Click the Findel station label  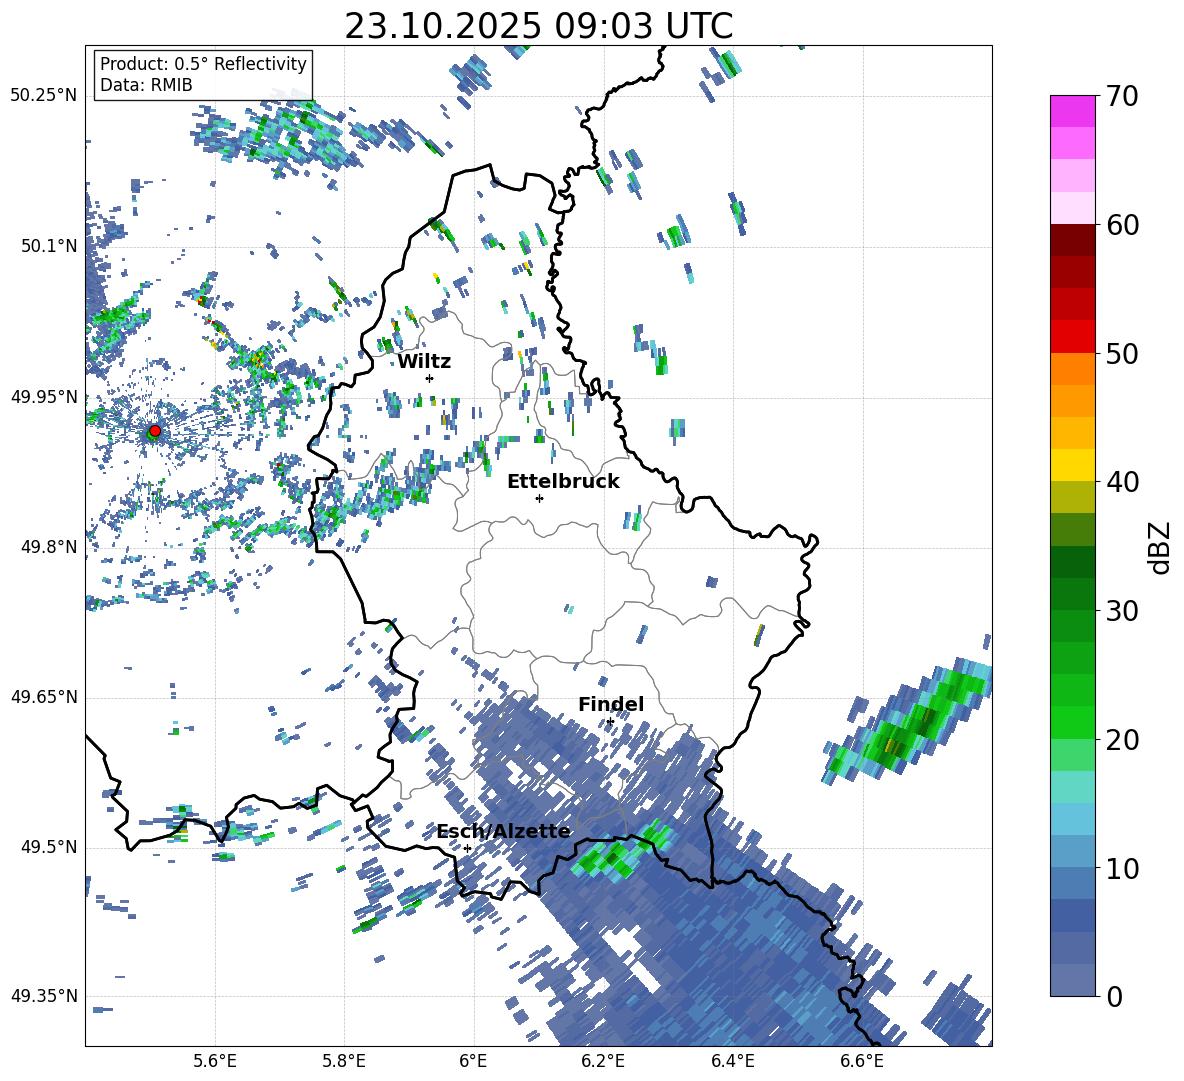(x=611, y=704)
